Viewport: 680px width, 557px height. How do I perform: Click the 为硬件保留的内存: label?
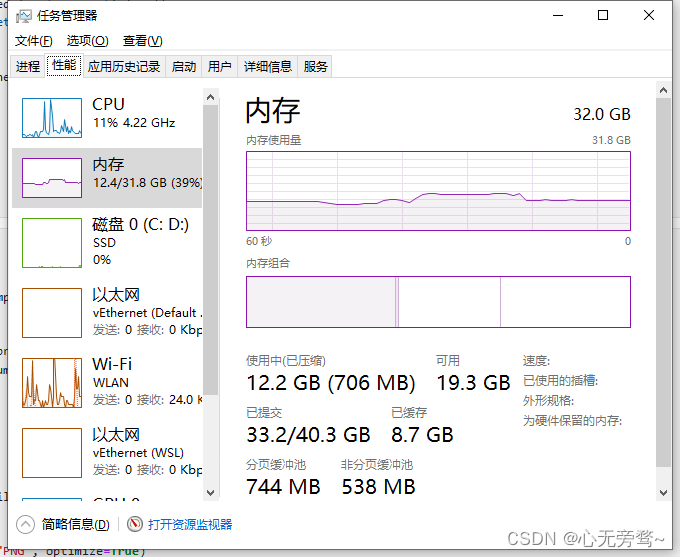[572, 420]
